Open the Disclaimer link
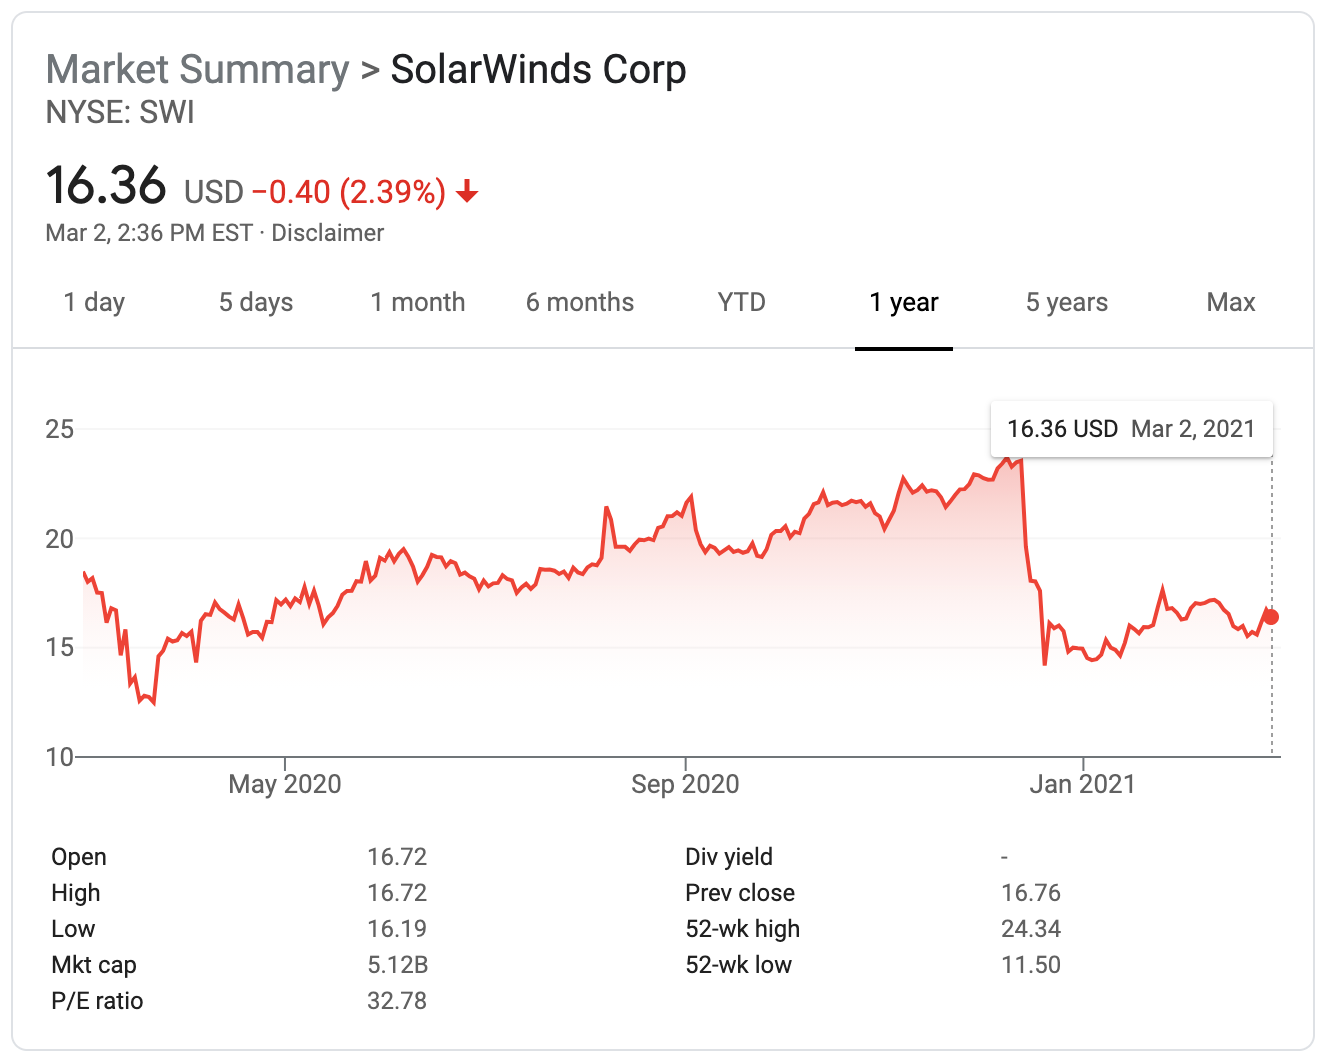Screen dimensions: 1327x1059 click(328, 233)
